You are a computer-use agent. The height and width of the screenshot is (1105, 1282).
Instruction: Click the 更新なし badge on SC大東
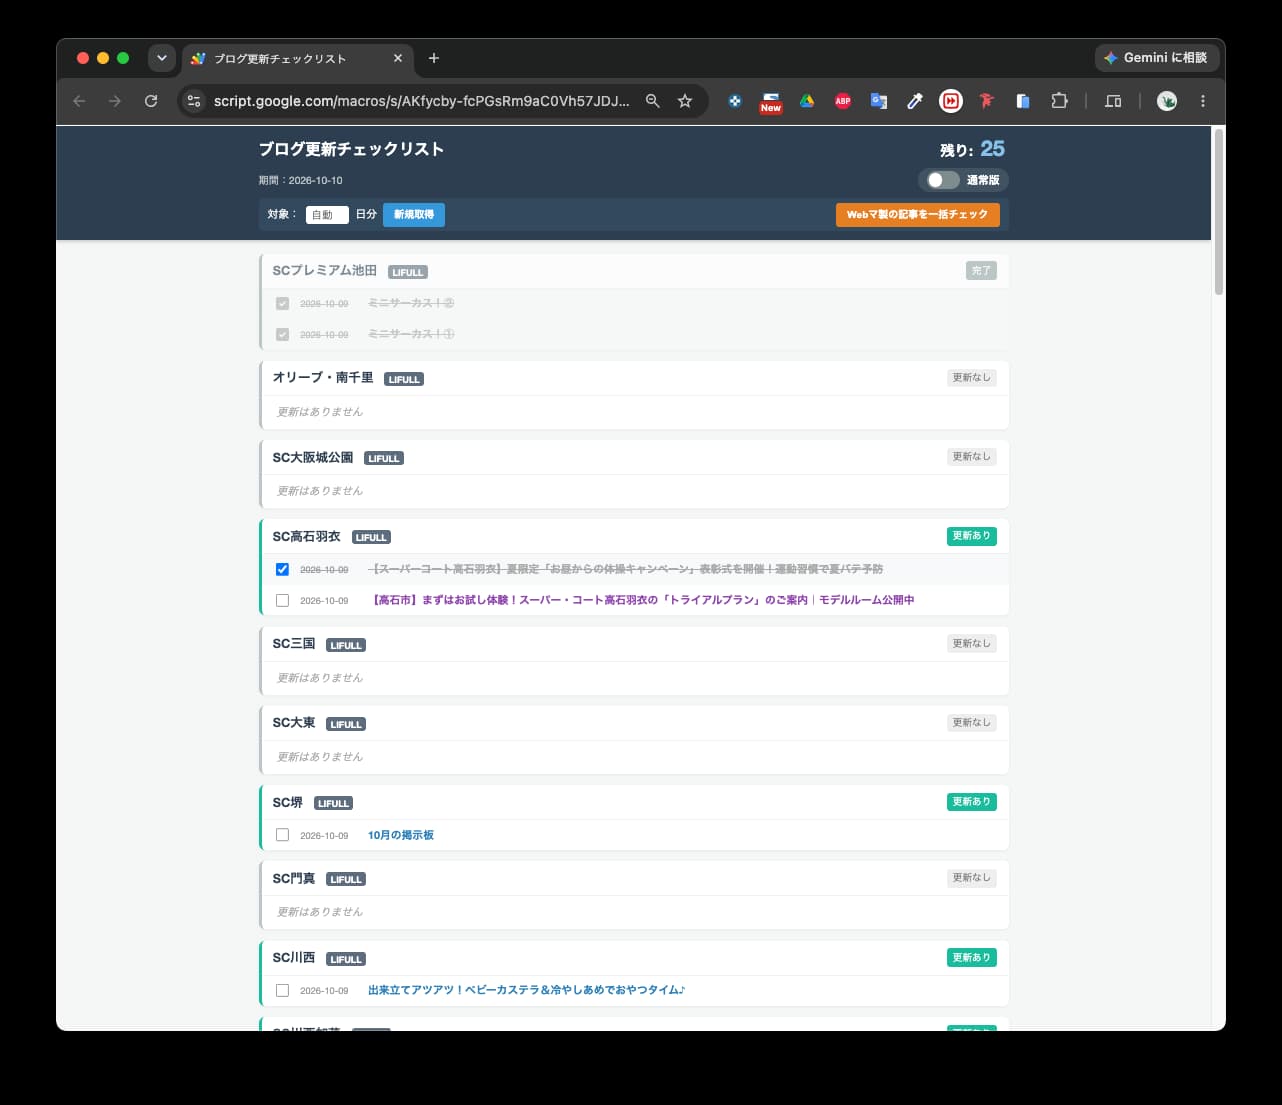tap(971, 722)
